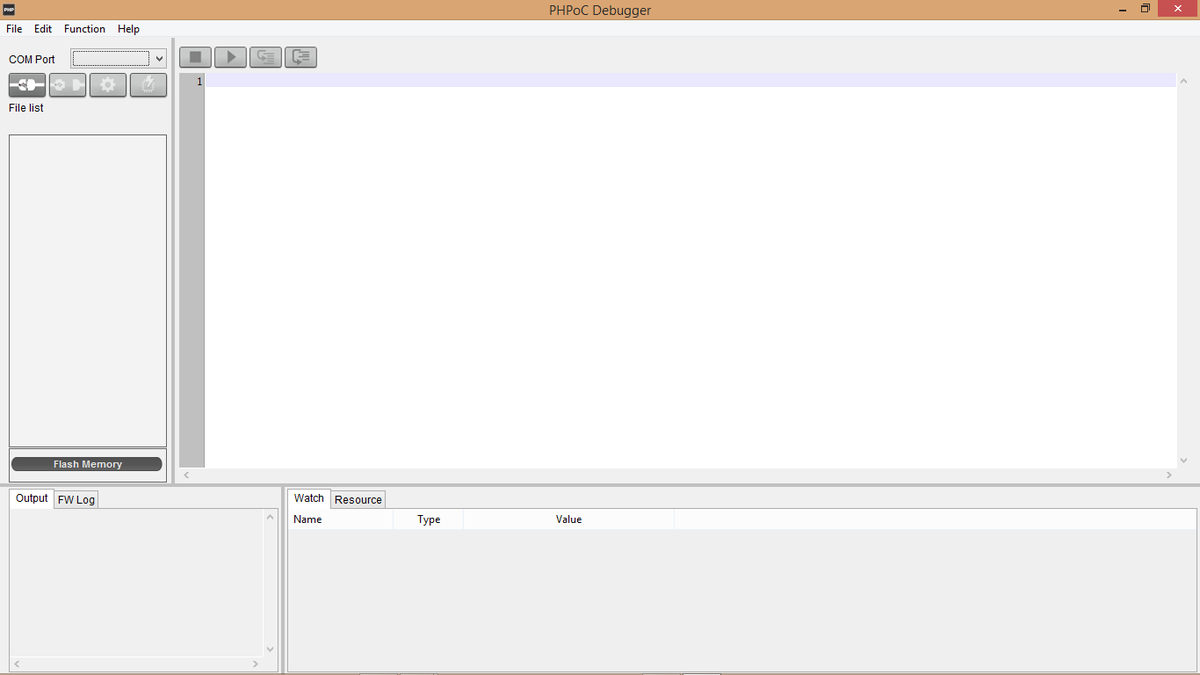Click the editor horizontal scrollbar right arrow

1169,474
